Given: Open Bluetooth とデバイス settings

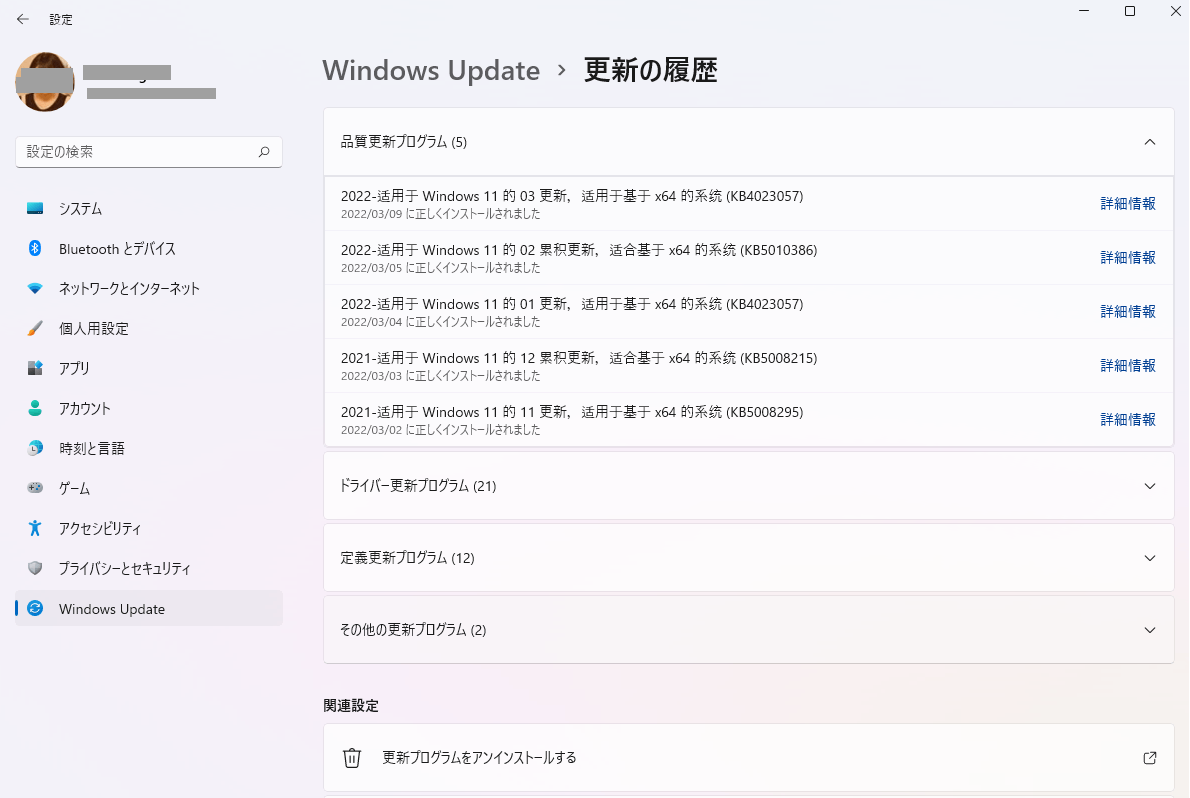Looking at the screenshot, I should (x=149, y=248).
